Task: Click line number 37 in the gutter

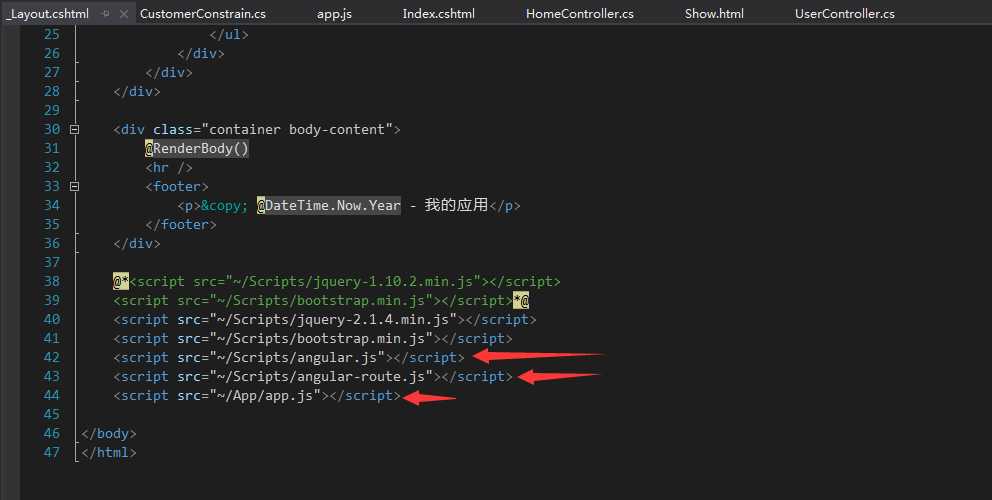Action: coord(52,262)
